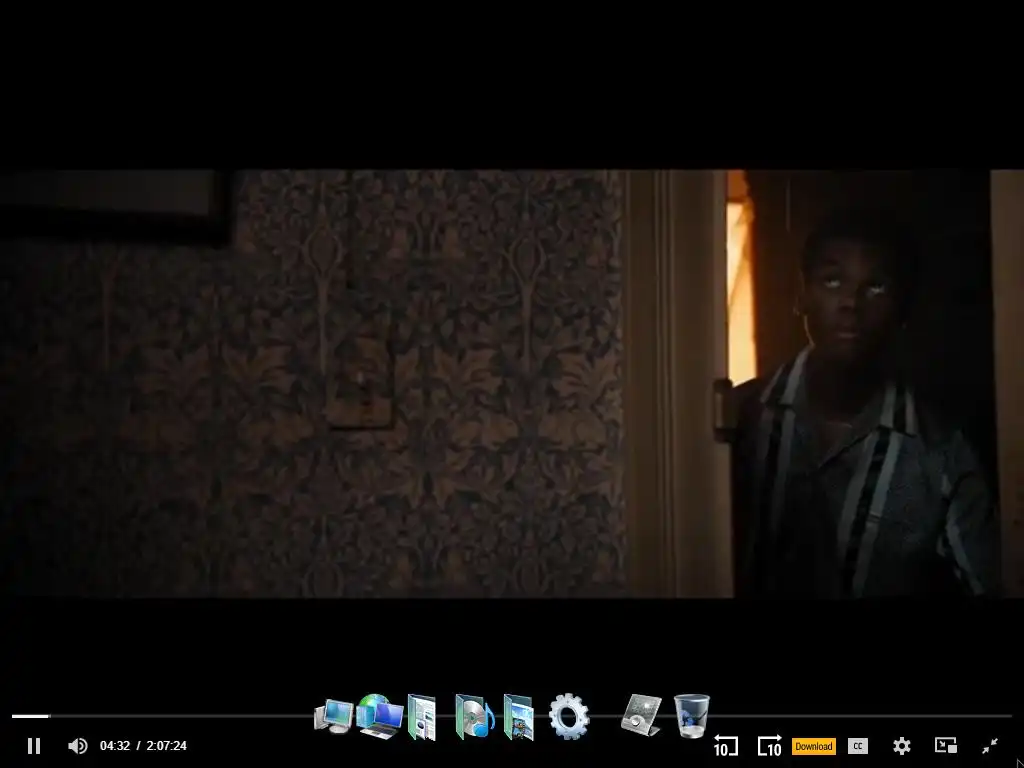Screen dimensions: 1024x768
Task: Click the yellow Download button
Action: (x=814, y=746)
